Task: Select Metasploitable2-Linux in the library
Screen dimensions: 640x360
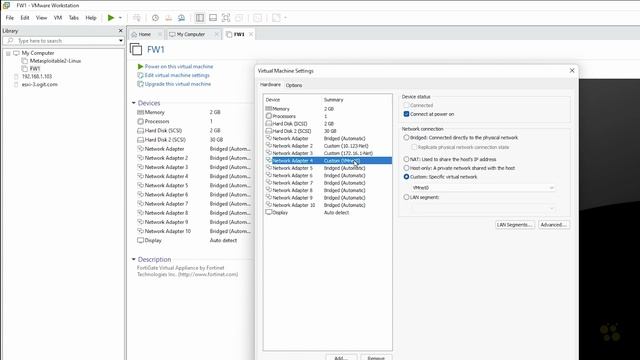Action: click(x=55, y=61)
